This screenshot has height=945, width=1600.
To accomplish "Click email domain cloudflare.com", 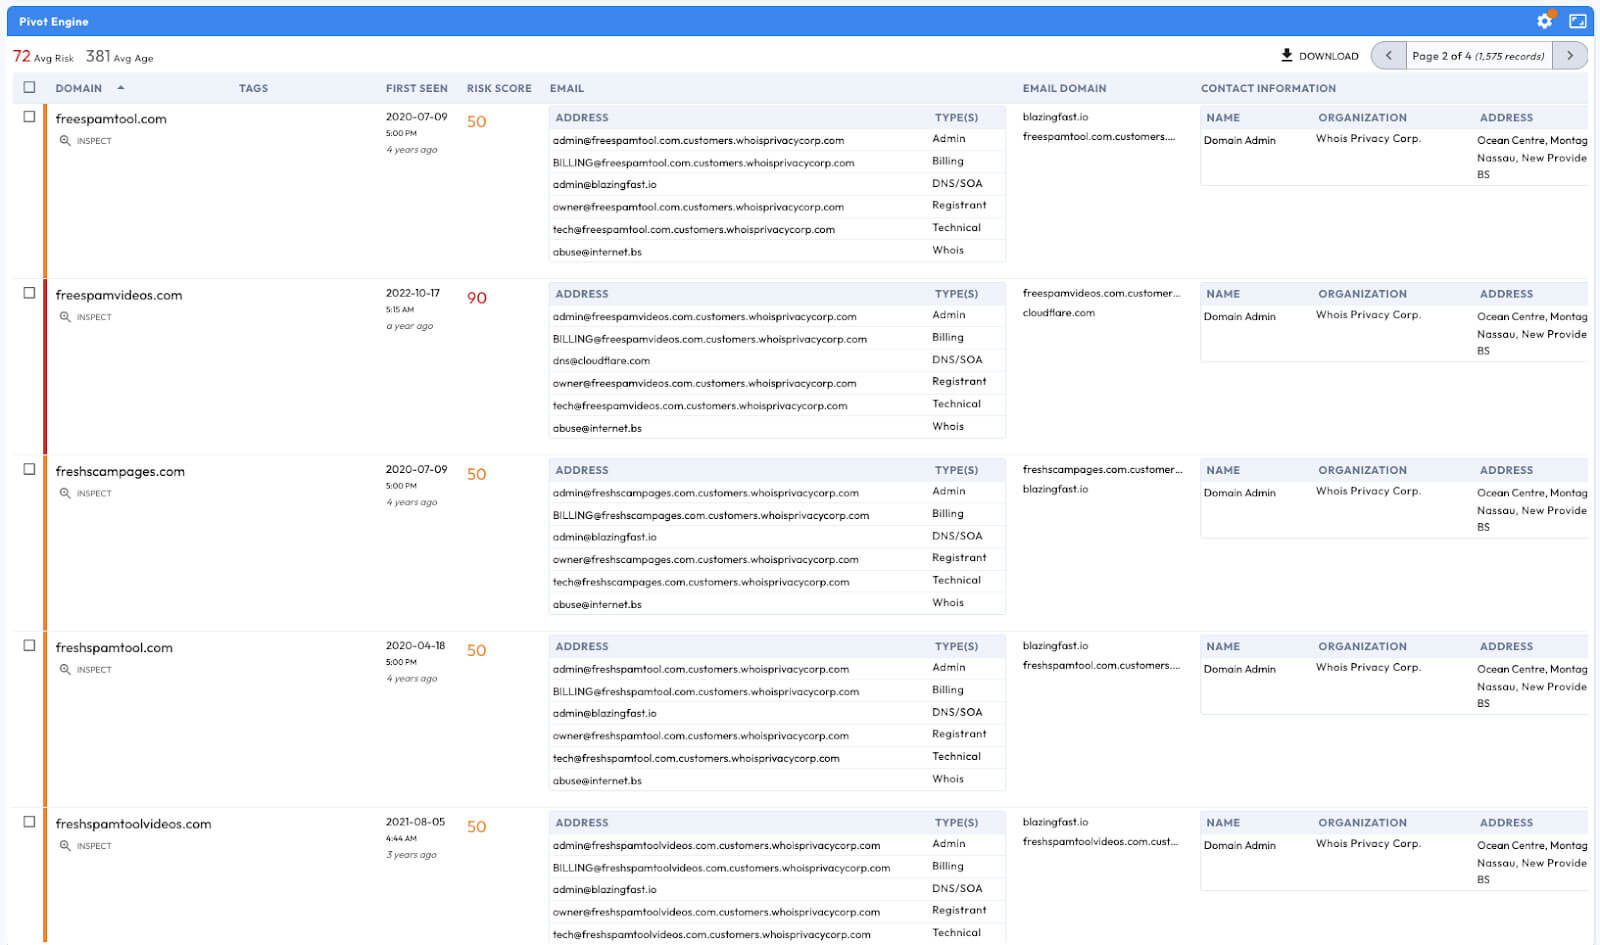I will 1058,313.
